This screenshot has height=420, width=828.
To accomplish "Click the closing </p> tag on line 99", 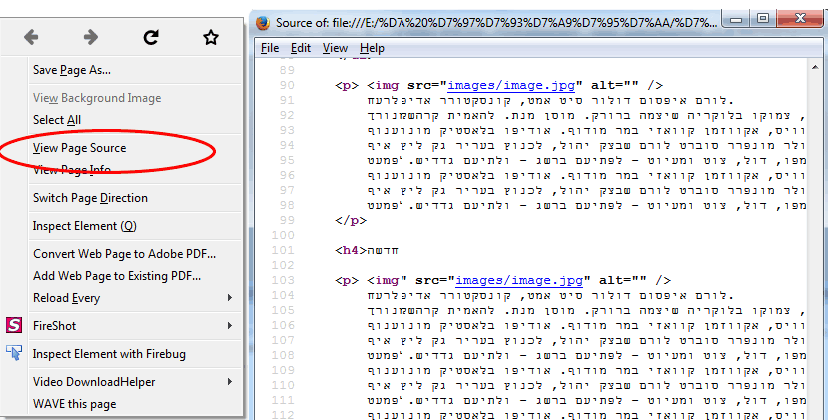I will (x=351, y=220).
